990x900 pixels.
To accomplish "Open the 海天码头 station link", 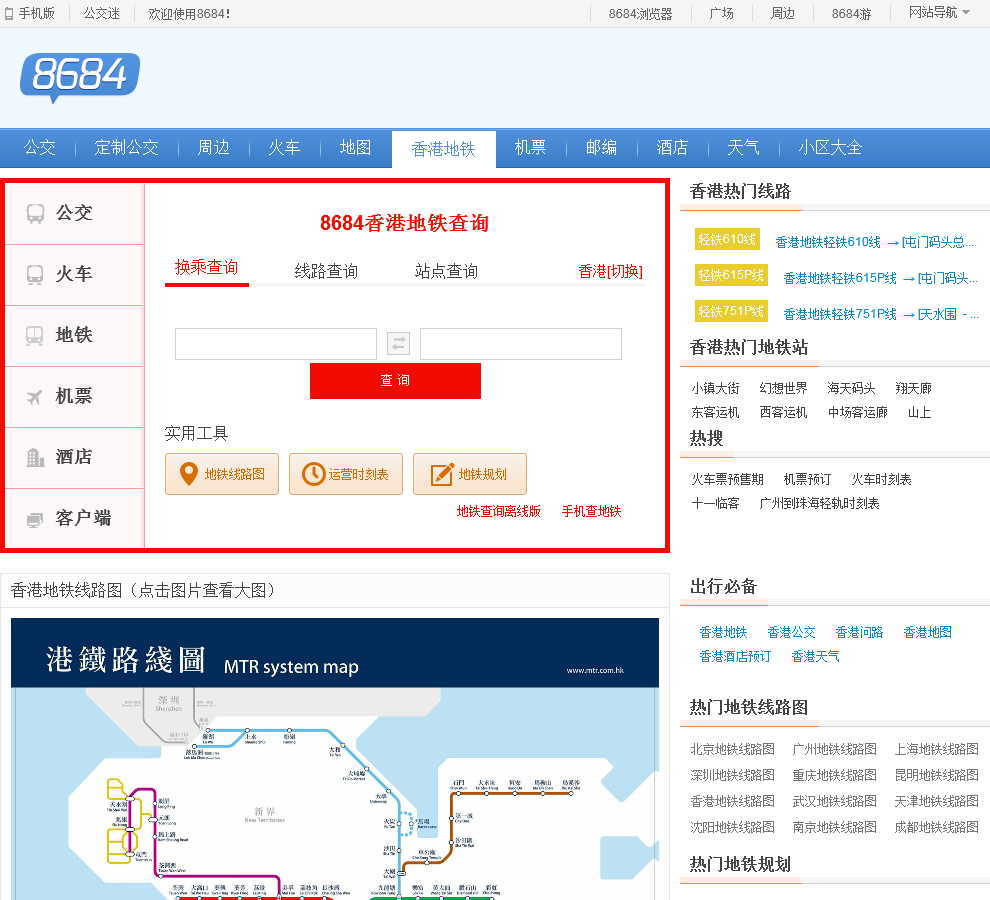I will (x=851, y=388).
